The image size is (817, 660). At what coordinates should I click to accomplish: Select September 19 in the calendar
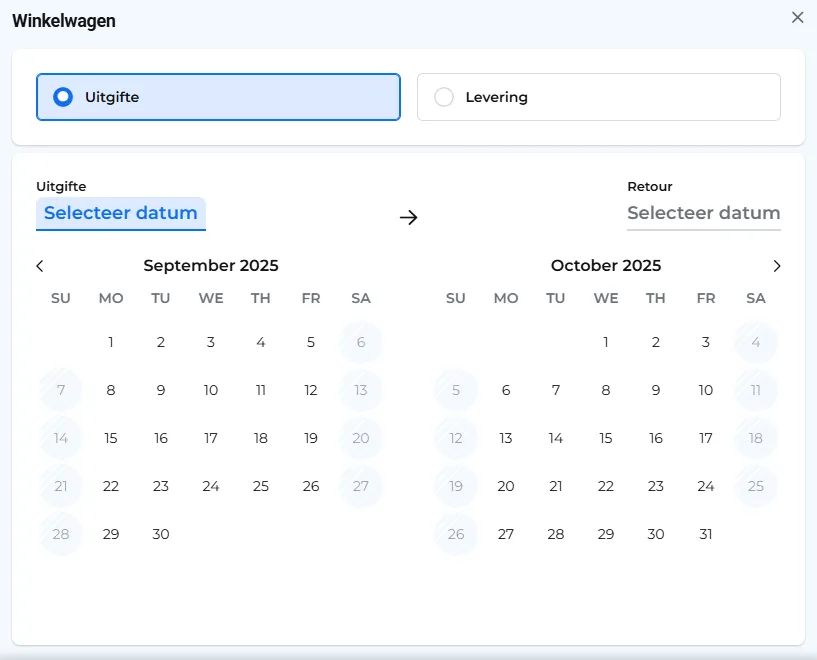311,438
